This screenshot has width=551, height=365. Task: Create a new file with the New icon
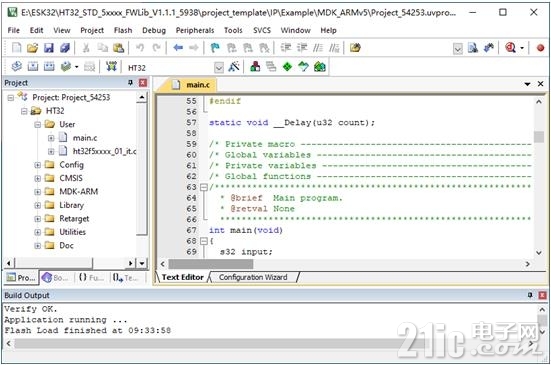(17, 47)
